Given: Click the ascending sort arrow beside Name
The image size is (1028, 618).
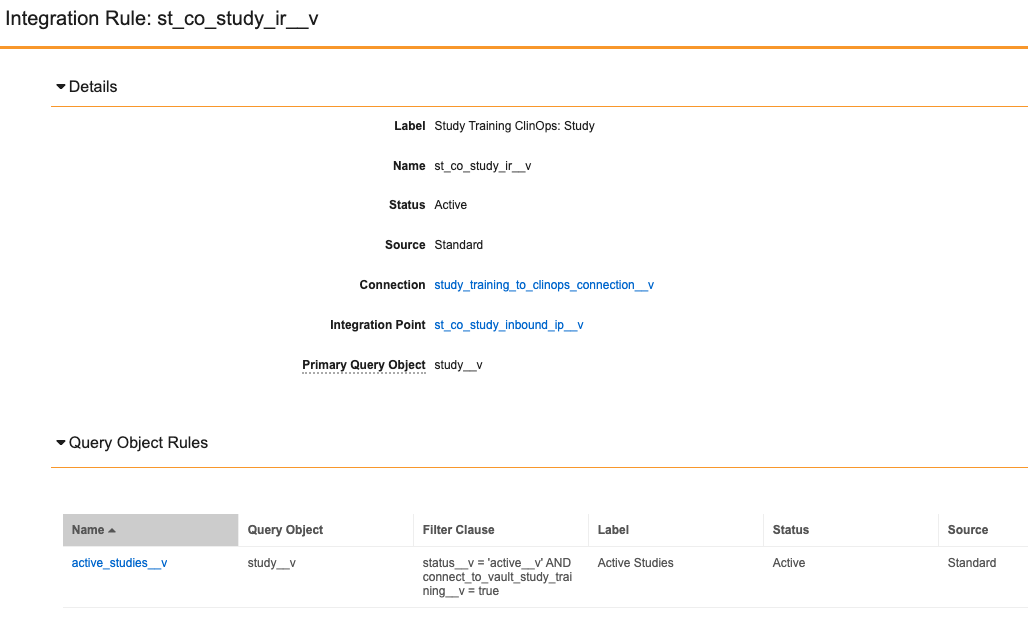Looking at the screenshot, I should 112,530.
